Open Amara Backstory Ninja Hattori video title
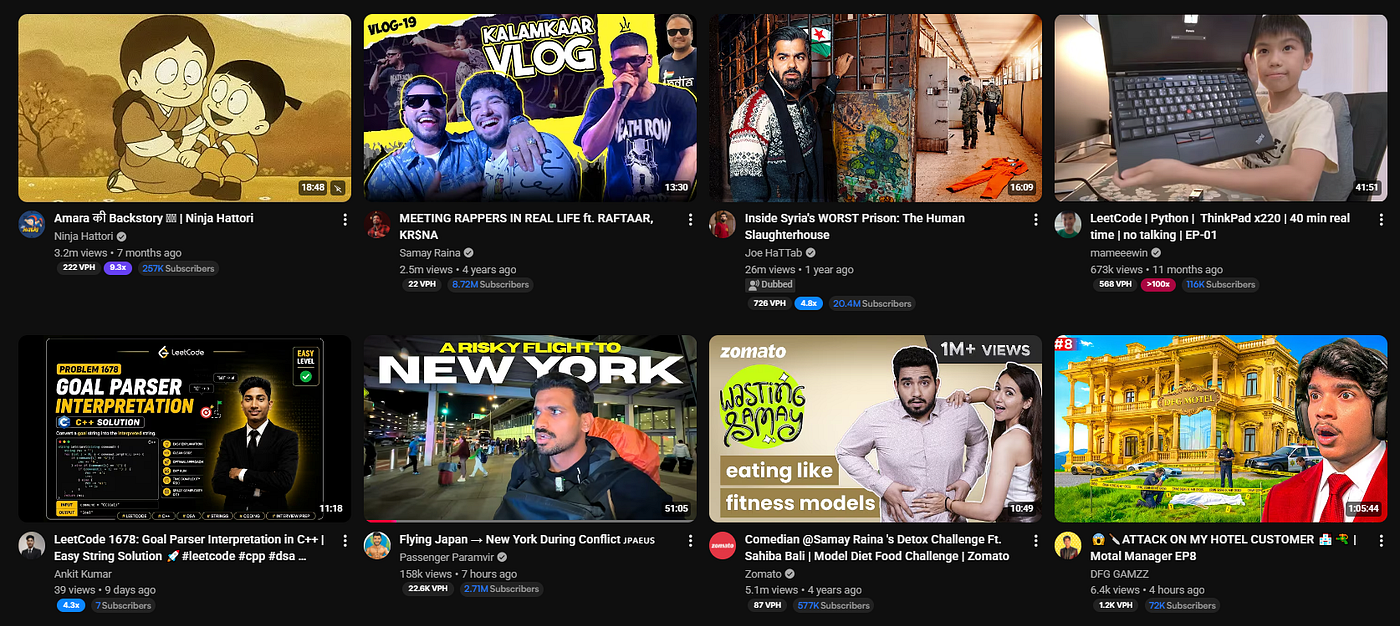1400x626 pixels. pyautogui.click(x=154, y=218)
